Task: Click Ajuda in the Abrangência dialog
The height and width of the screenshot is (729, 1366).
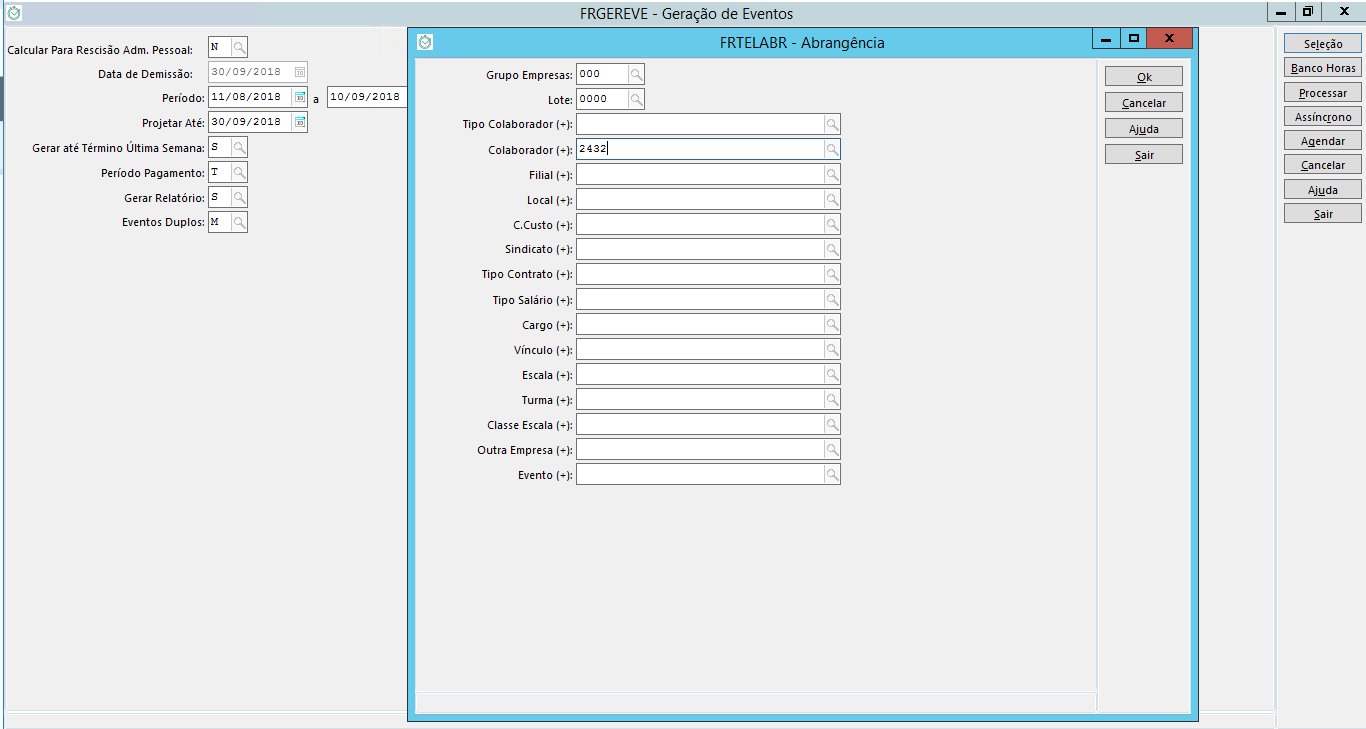Action: 1143,129
